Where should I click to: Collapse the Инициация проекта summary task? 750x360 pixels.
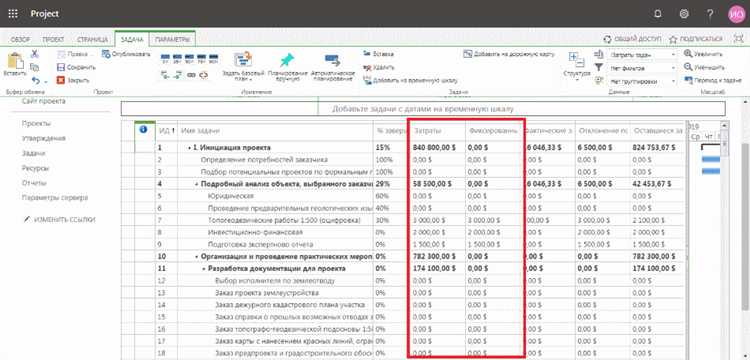click(190, 148)
